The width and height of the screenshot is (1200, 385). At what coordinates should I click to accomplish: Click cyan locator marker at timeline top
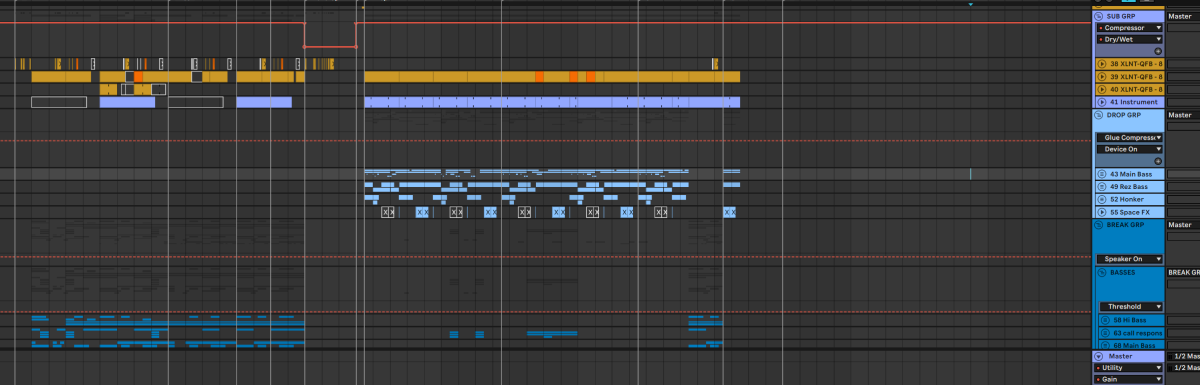pyautogui.click(x=970, y=4)
